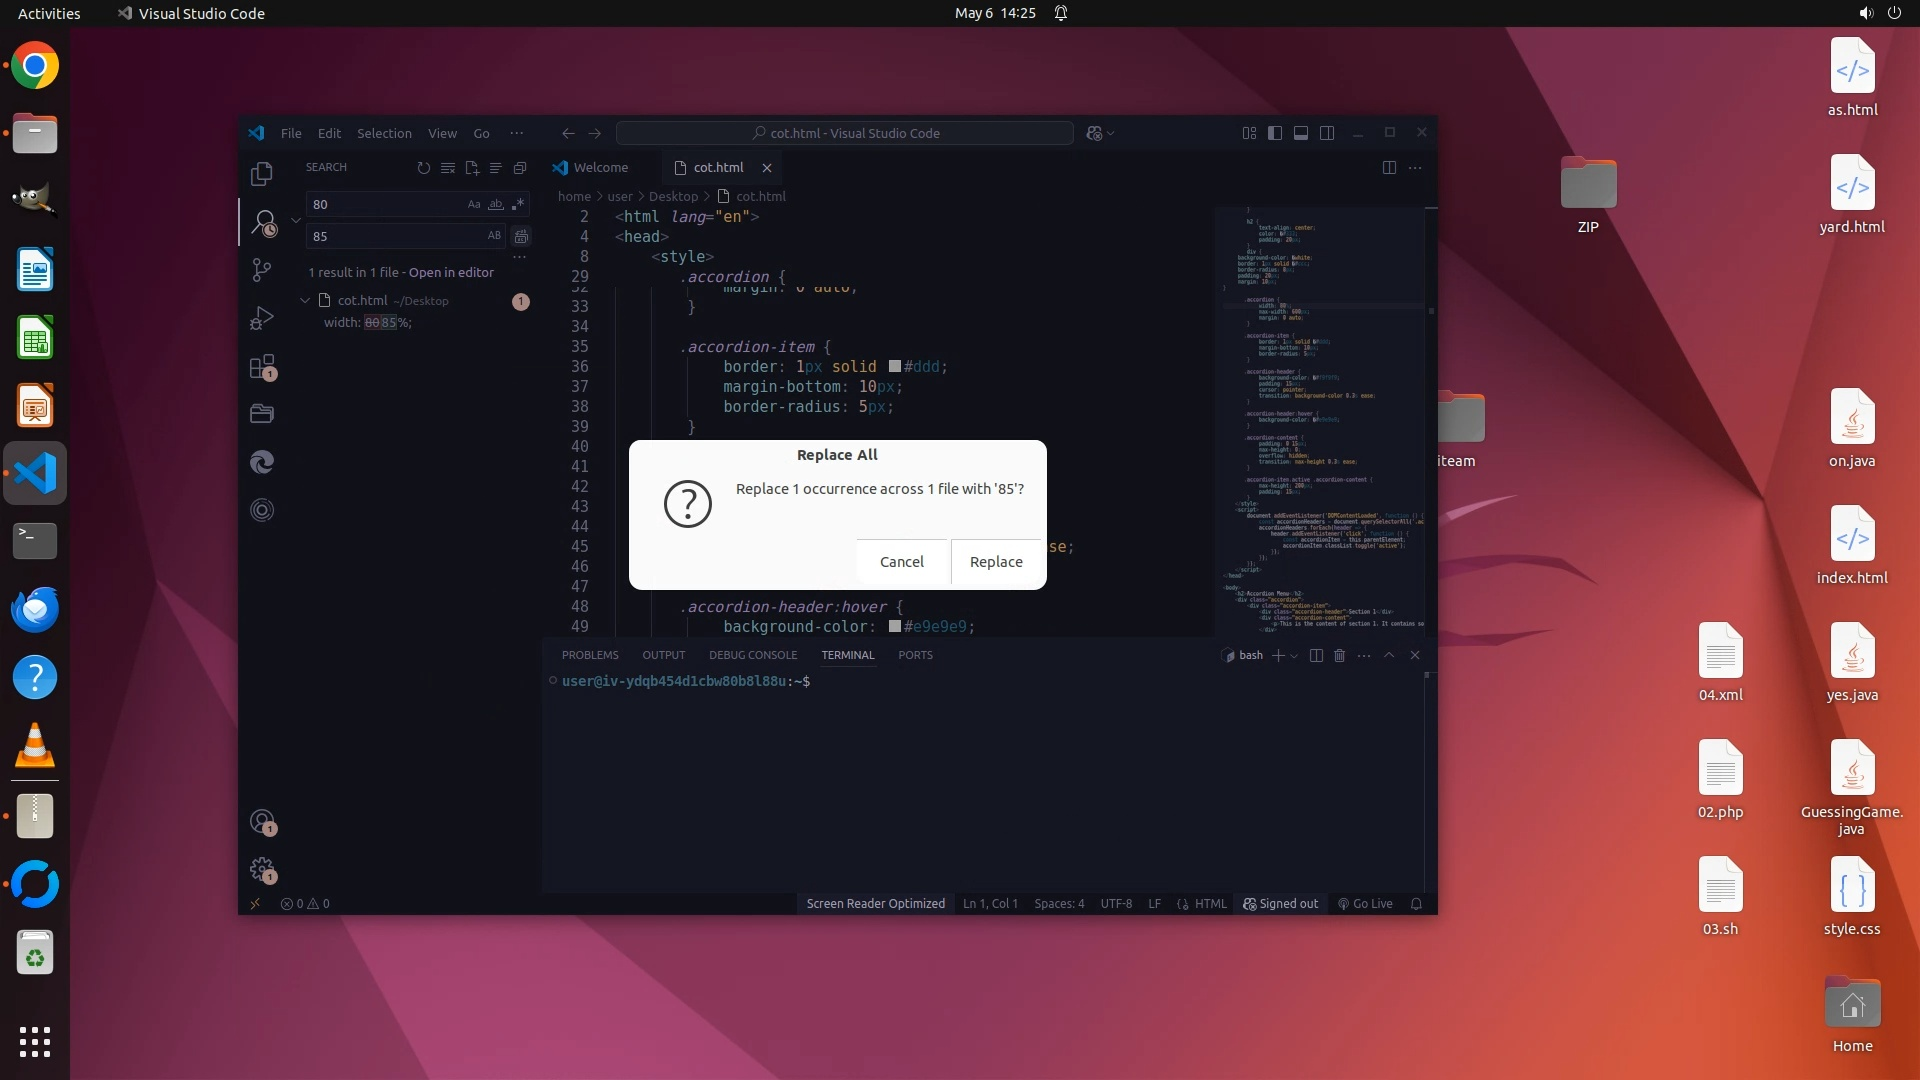Switch to the Welcome tab
The height and width of the screenshot is (1080, 1920).
(600, 168)
